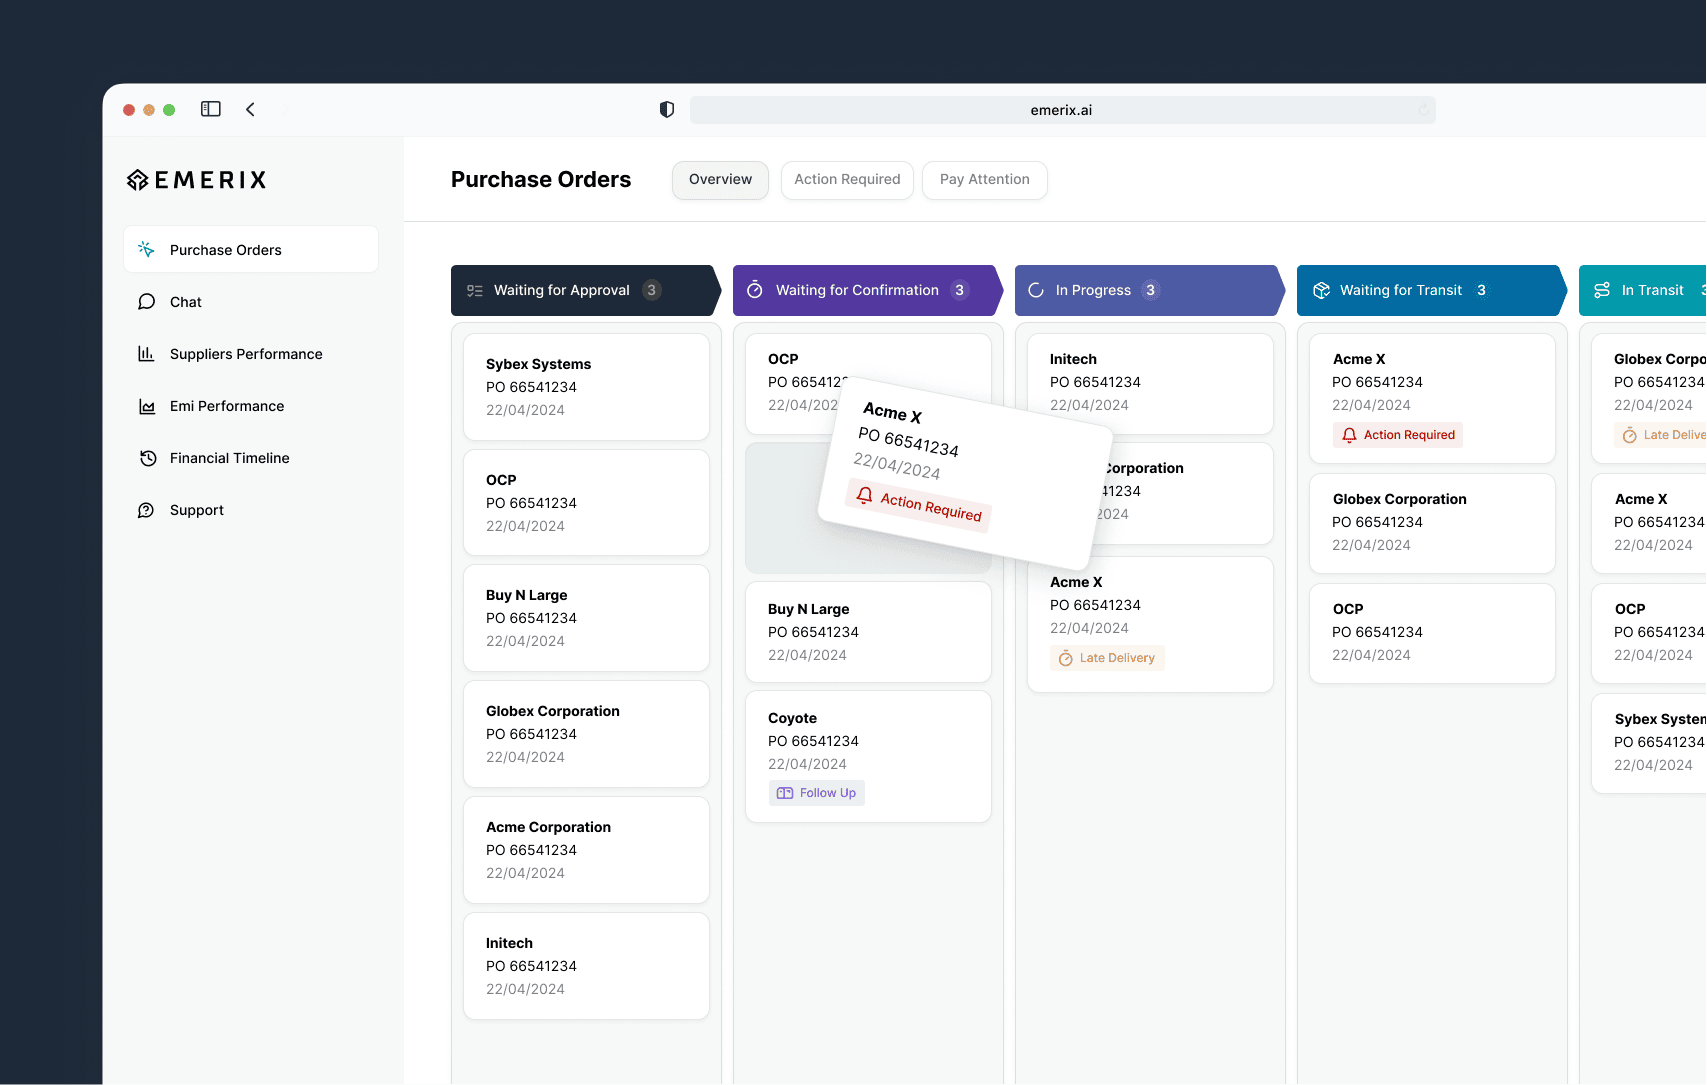Viewport: 1707px width, 1085px height.
Task: Open Globex Corporation card in Waiting for Approval
Action: (x=586, y=734)
